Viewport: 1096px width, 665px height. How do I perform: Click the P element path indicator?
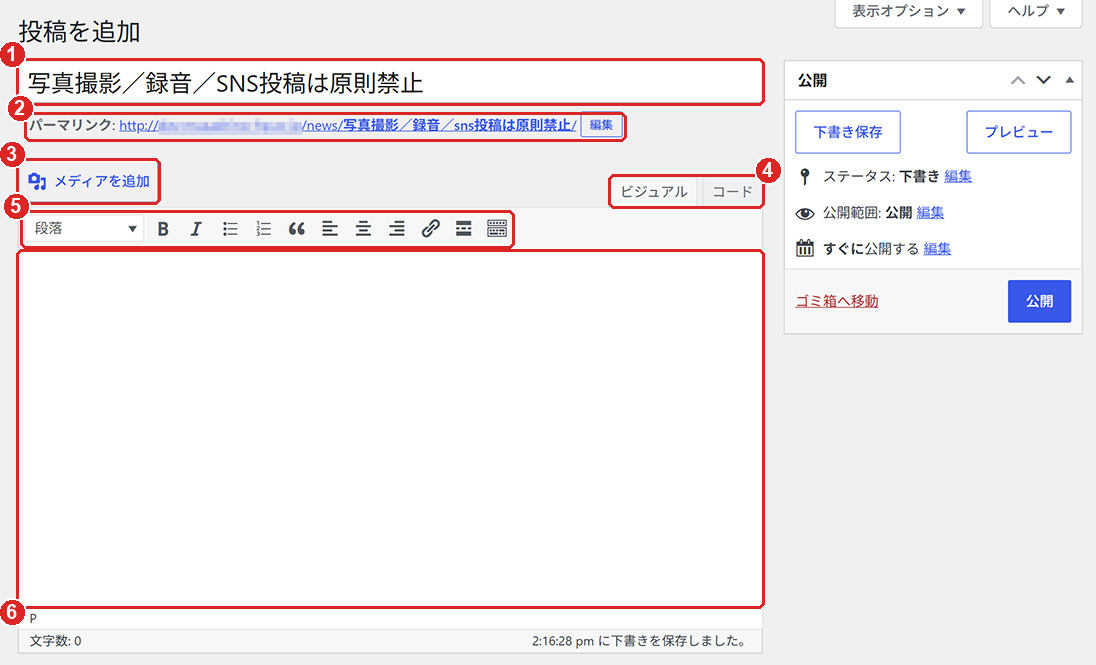[x=33, y=618]
